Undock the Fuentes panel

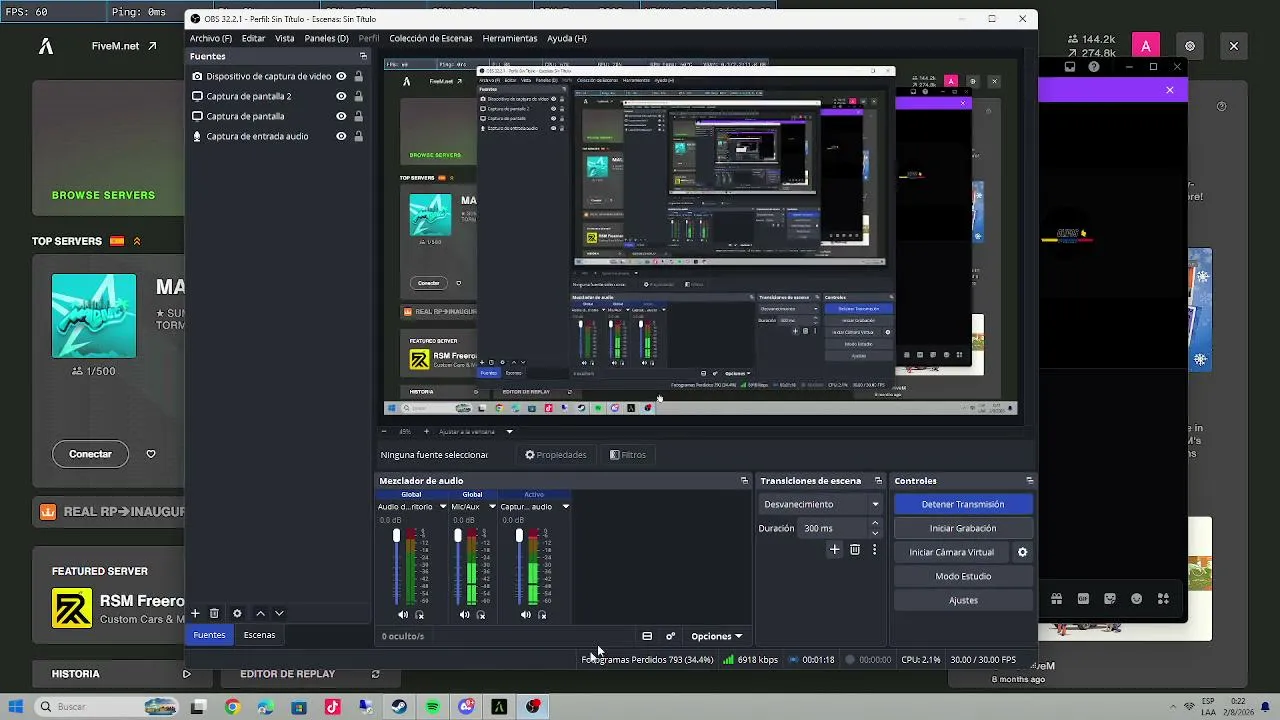[363, 56]
